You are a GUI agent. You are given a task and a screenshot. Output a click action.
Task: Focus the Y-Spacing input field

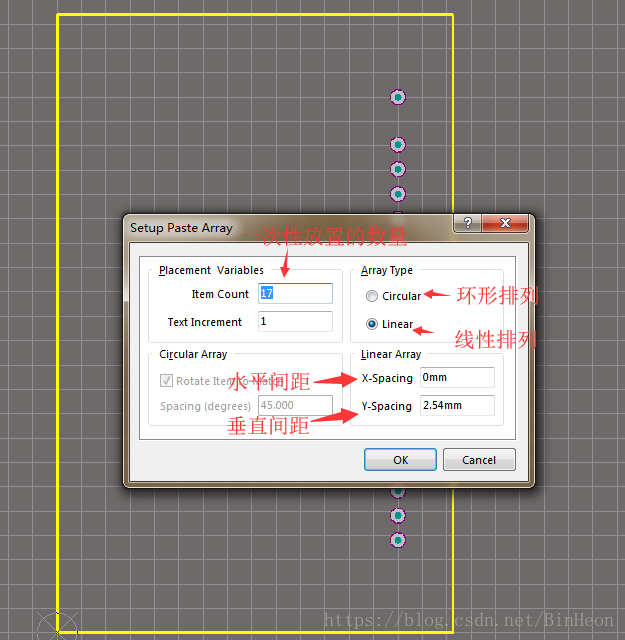[x=456, y=406]
